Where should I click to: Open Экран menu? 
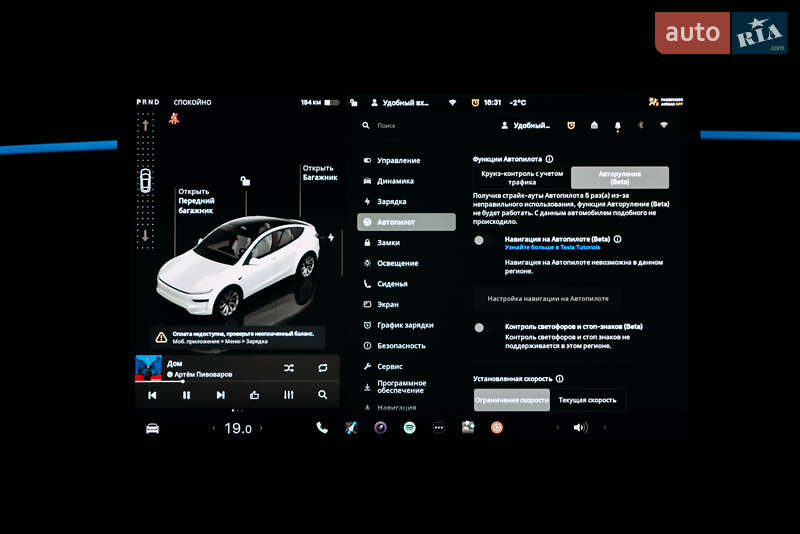point(406,304)
